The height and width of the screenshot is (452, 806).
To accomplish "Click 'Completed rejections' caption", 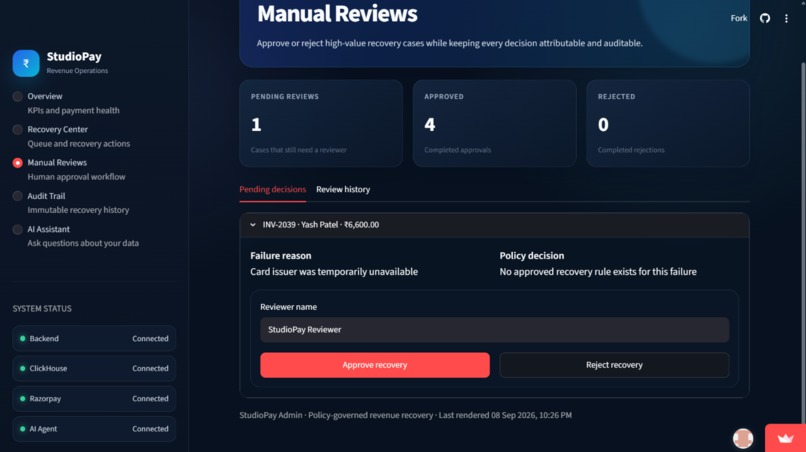I will (x=631, y=150).
